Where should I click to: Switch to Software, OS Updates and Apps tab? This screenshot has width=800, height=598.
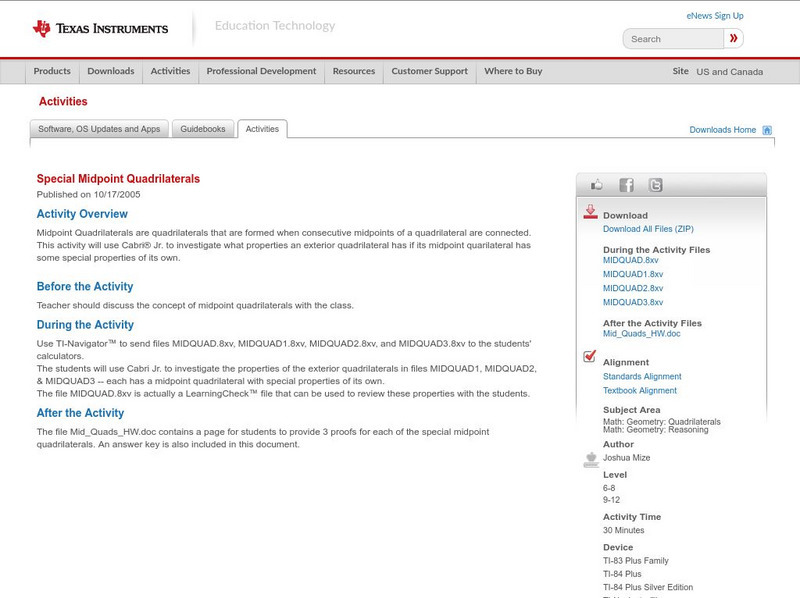tap(99, 129)
